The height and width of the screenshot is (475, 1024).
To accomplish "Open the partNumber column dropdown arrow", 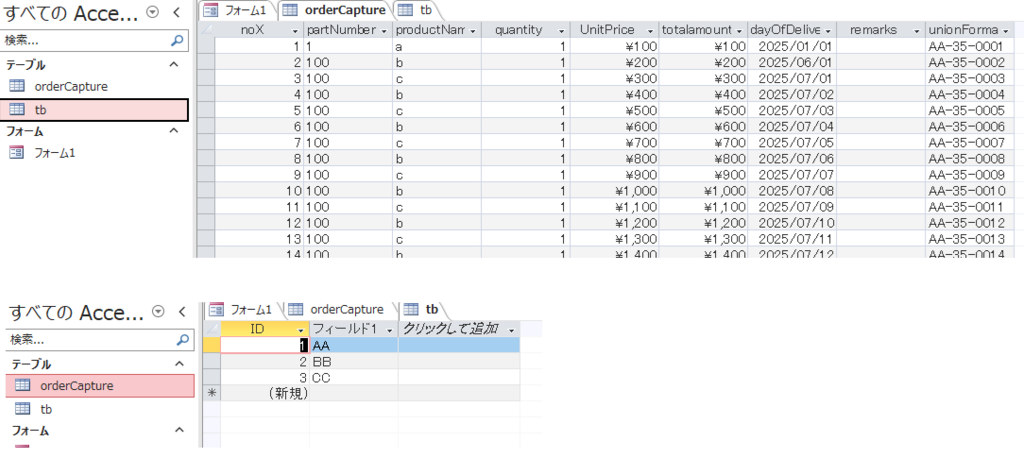I will click(x=385, y=30).
